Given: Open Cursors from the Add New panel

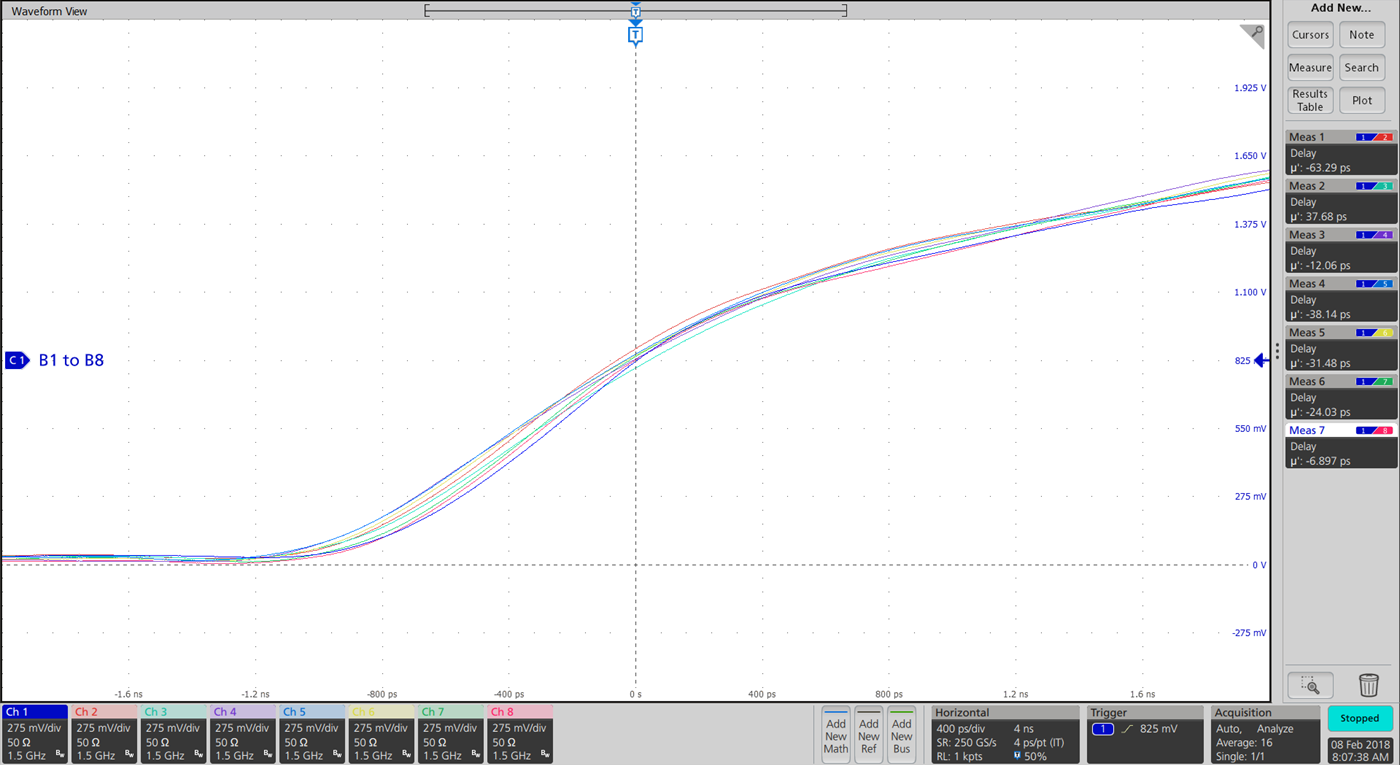Looking at the screenshot, I should tap(1310, 34).
